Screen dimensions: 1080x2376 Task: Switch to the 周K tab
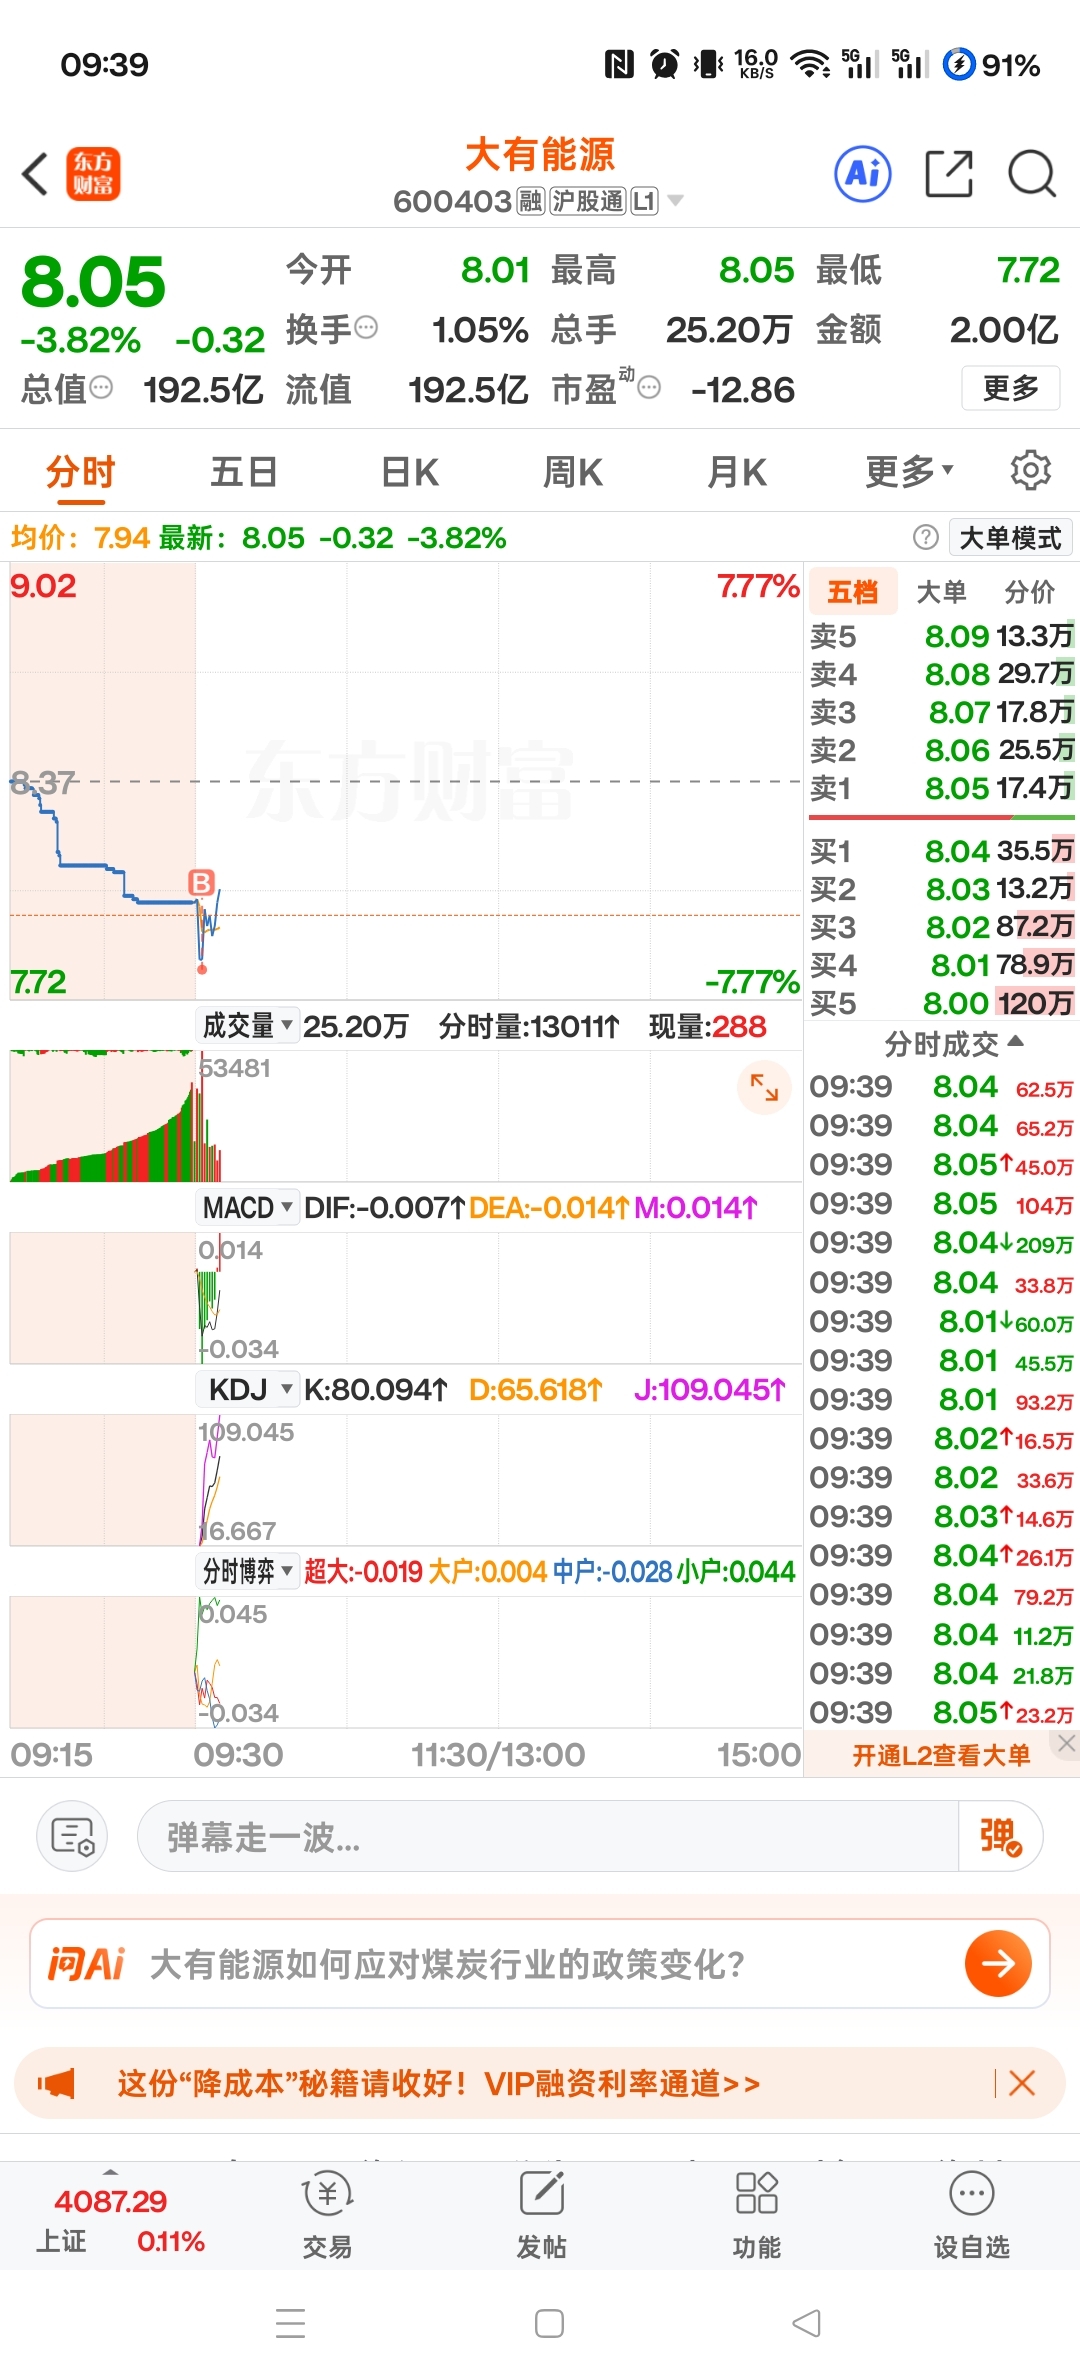click(573, 471)
